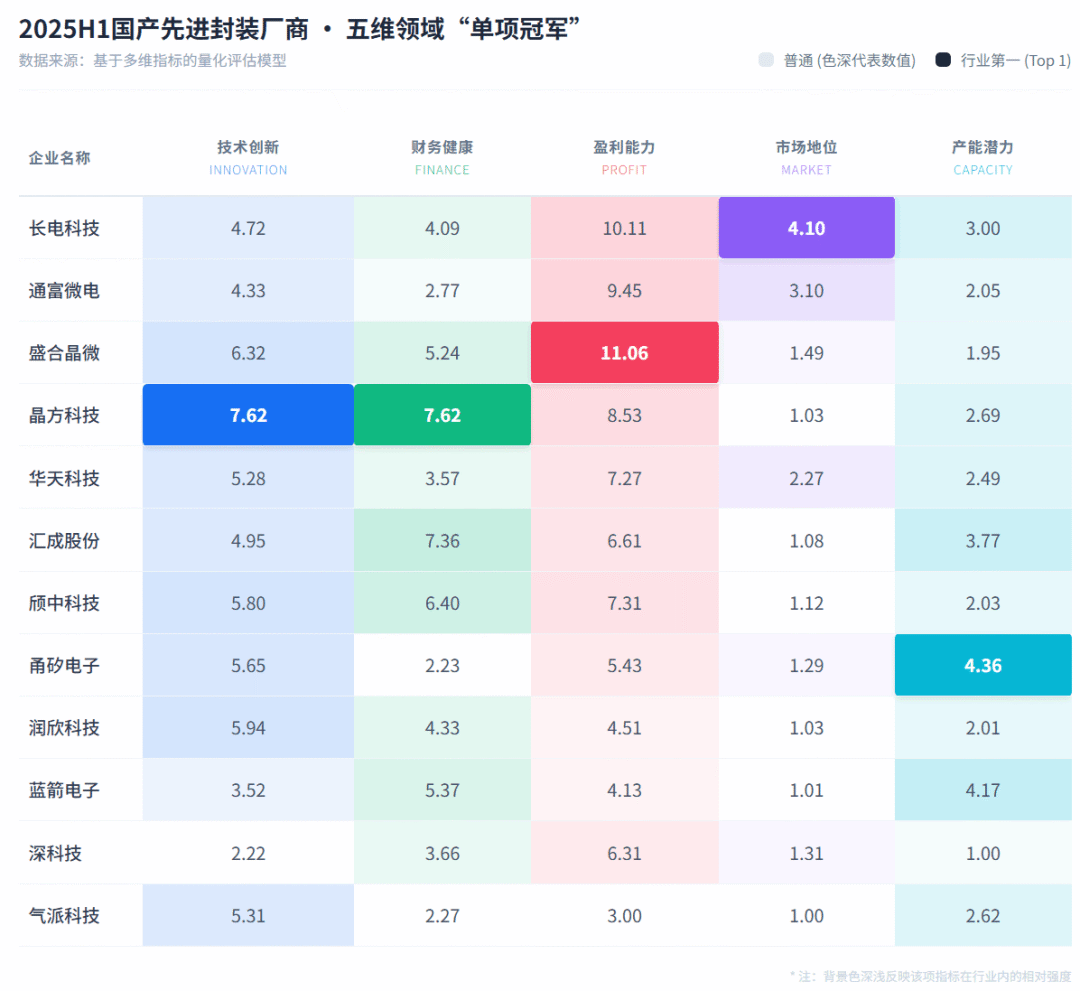Click the '产能潜力 CAPACITY' column header

pyautogui.click(x=983, y=158)
